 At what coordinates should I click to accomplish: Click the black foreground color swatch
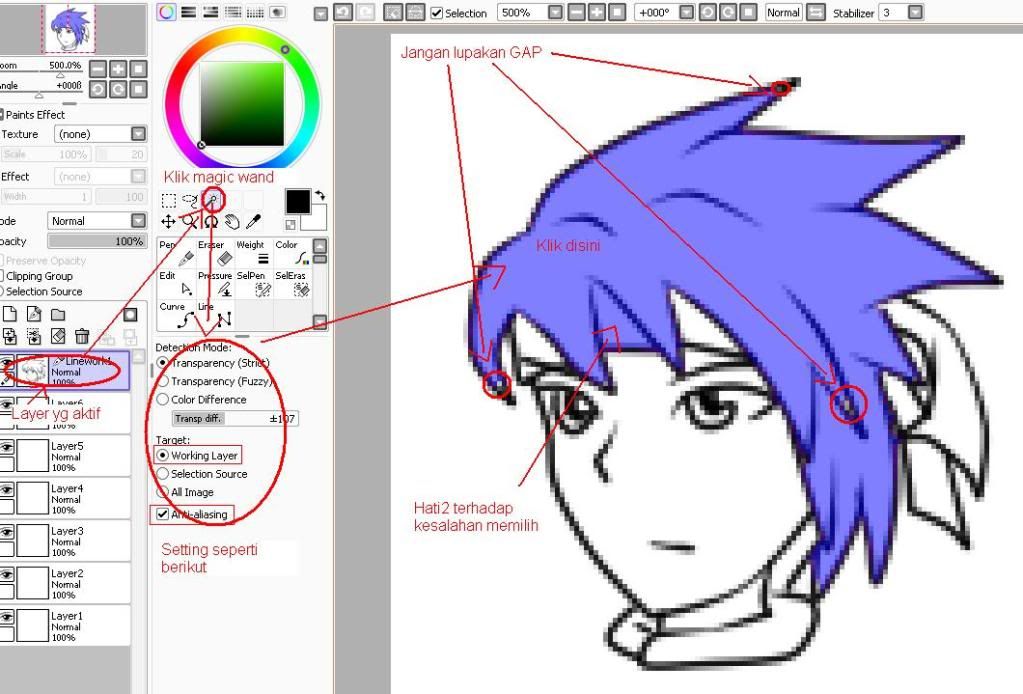click(297, 201)
